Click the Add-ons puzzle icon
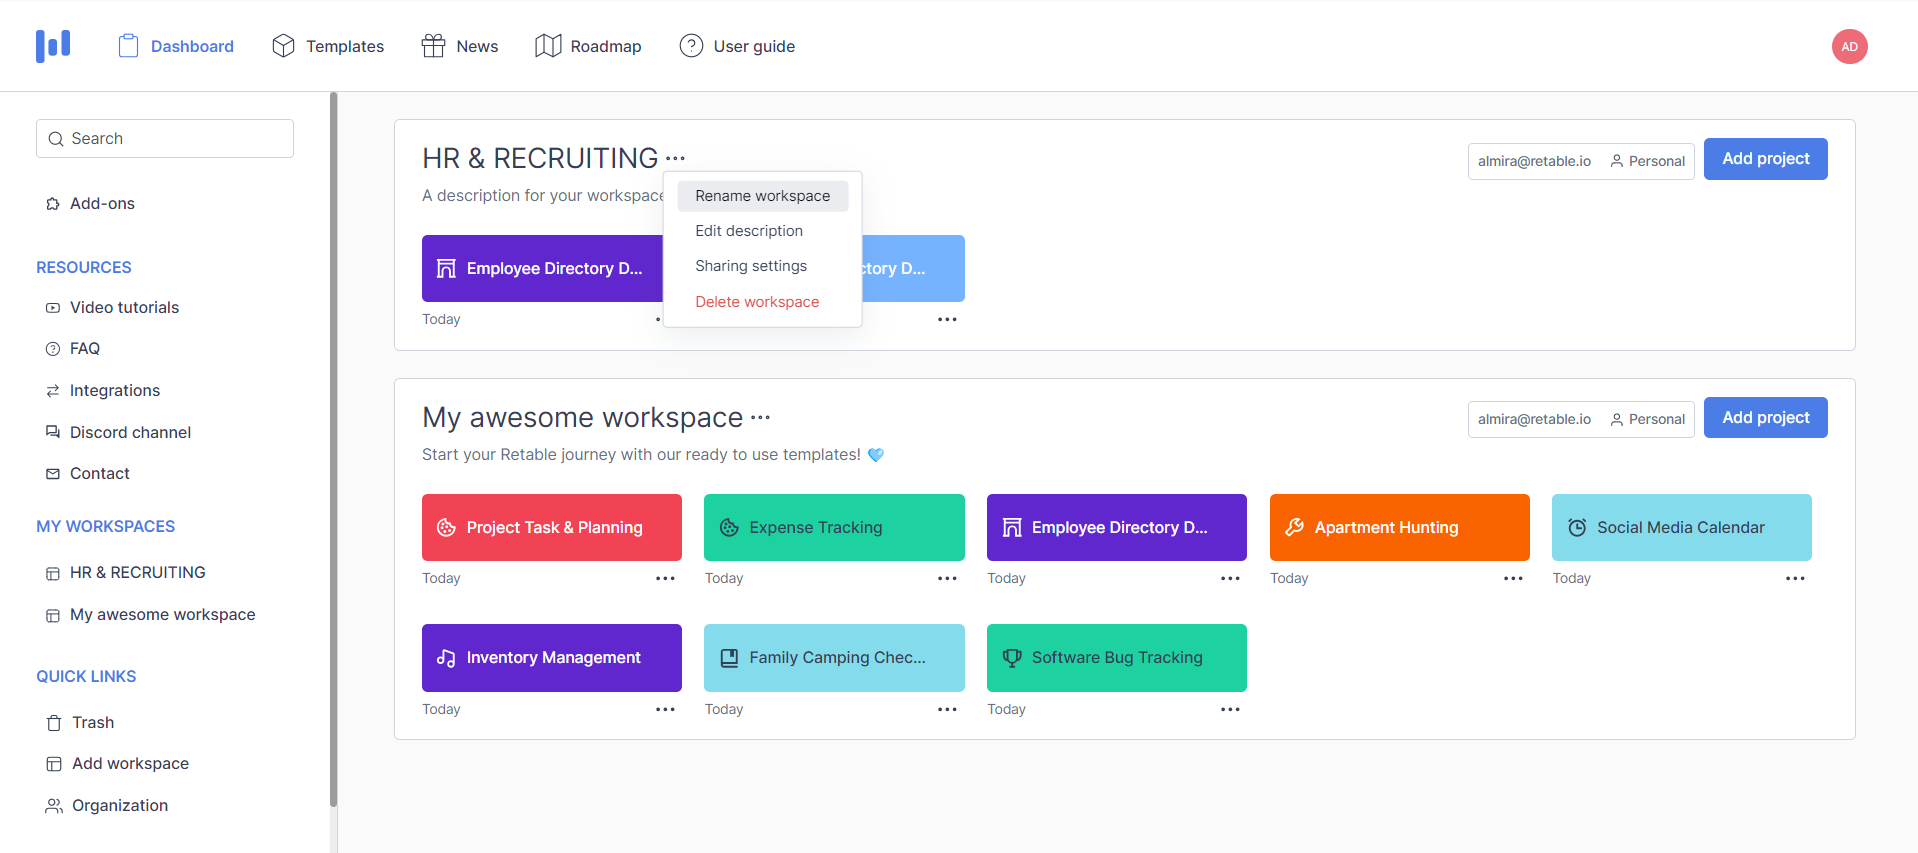The height and width of the screenshot is (853, 1918). [x=53, y=204]
